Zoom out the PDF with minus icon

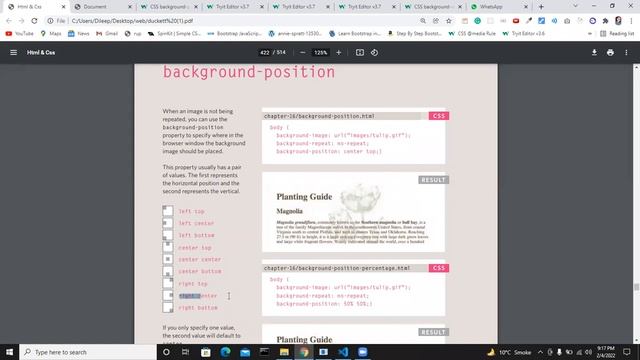(302, 53)
